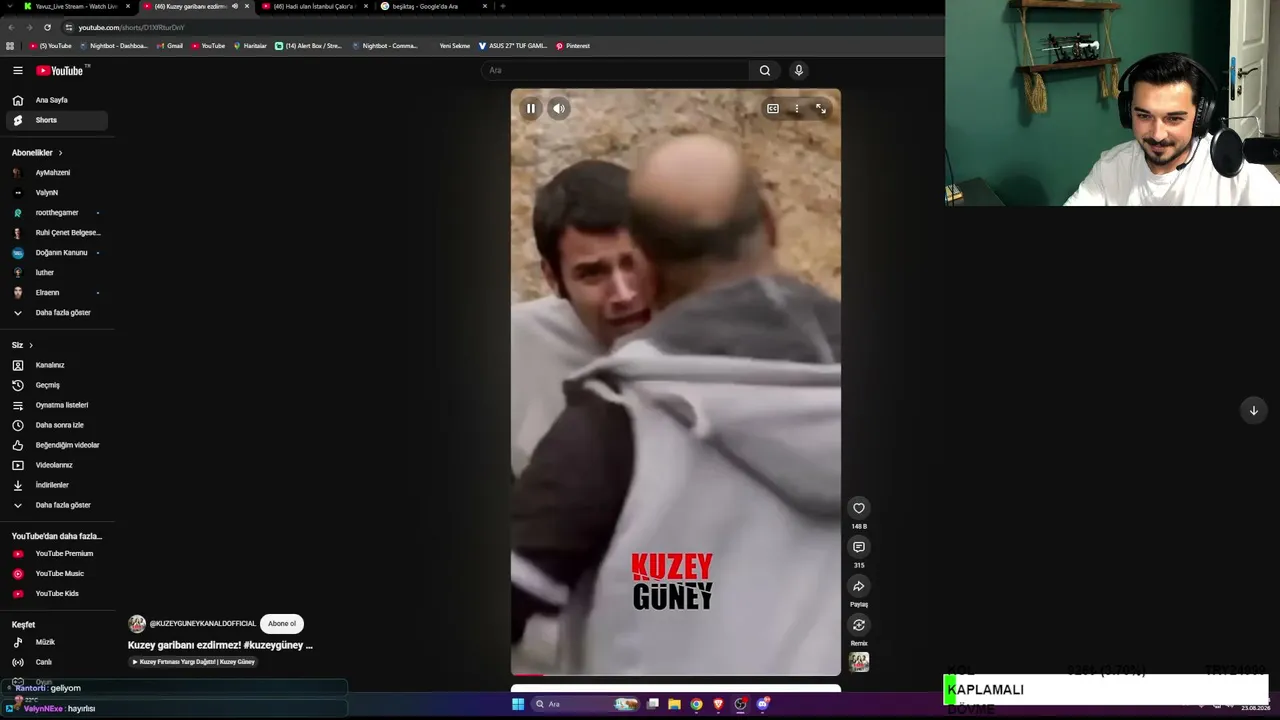Open İndirilenler downloads
Viewport: 1280px width, 720px height.
[x=57, y=485]
